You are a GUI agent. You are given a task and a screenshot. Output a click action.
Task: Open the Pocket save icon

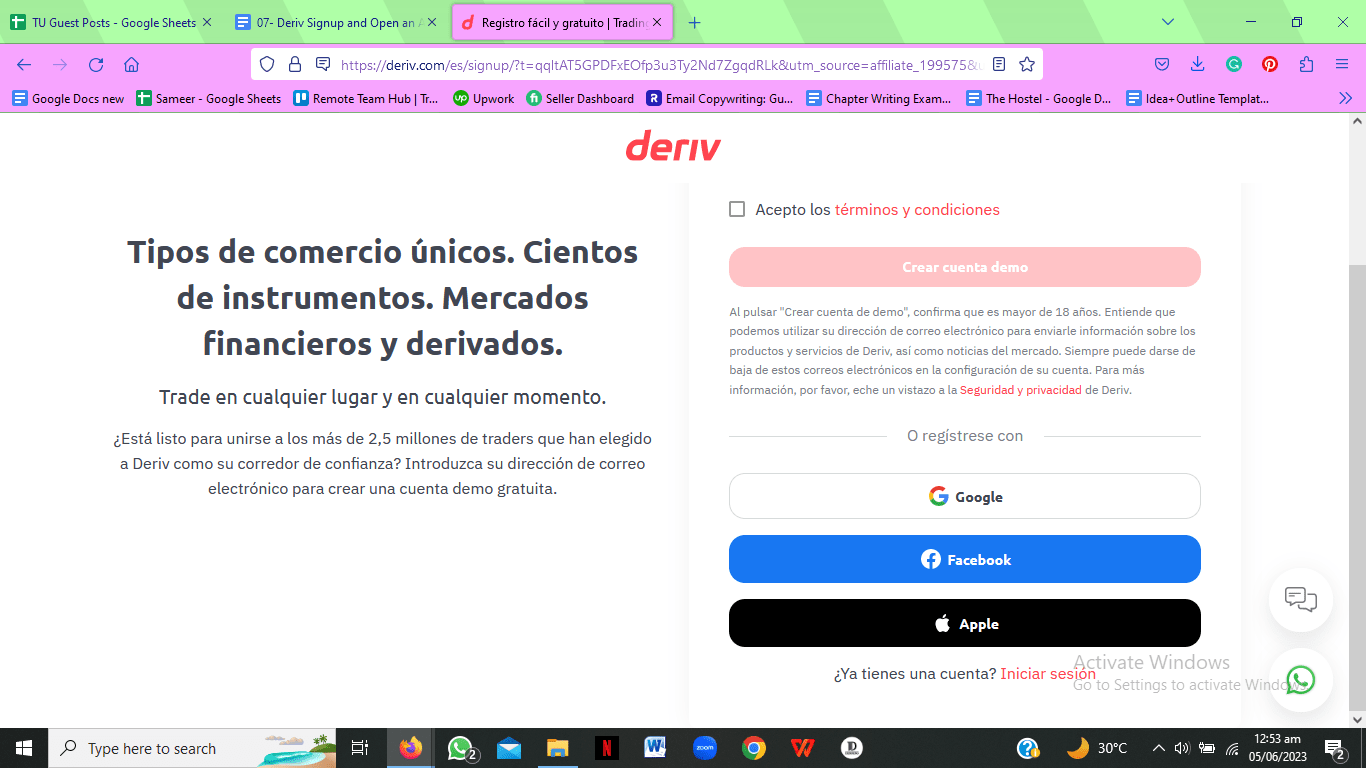[x=1162, y=64]
